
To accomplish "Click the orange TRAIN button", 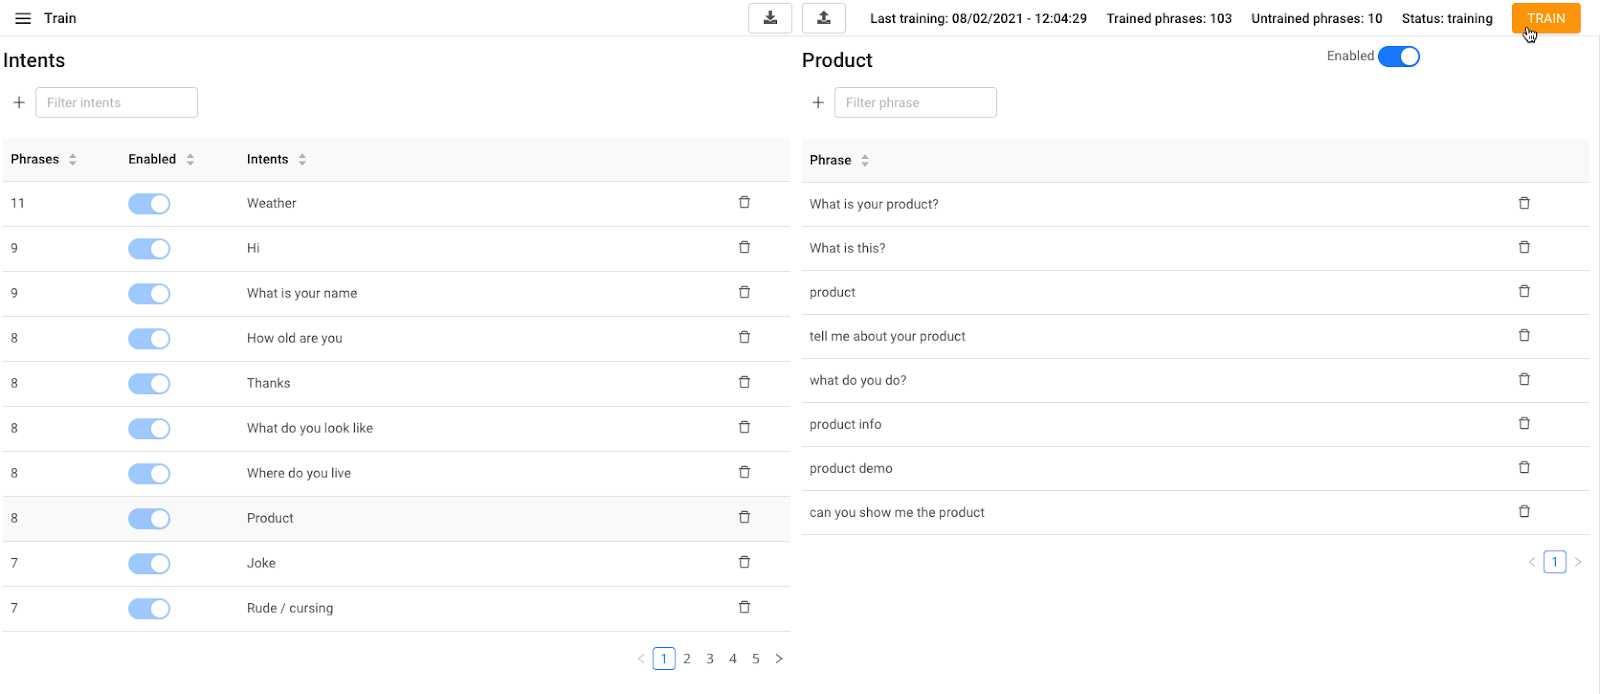I will point(1545,18).
